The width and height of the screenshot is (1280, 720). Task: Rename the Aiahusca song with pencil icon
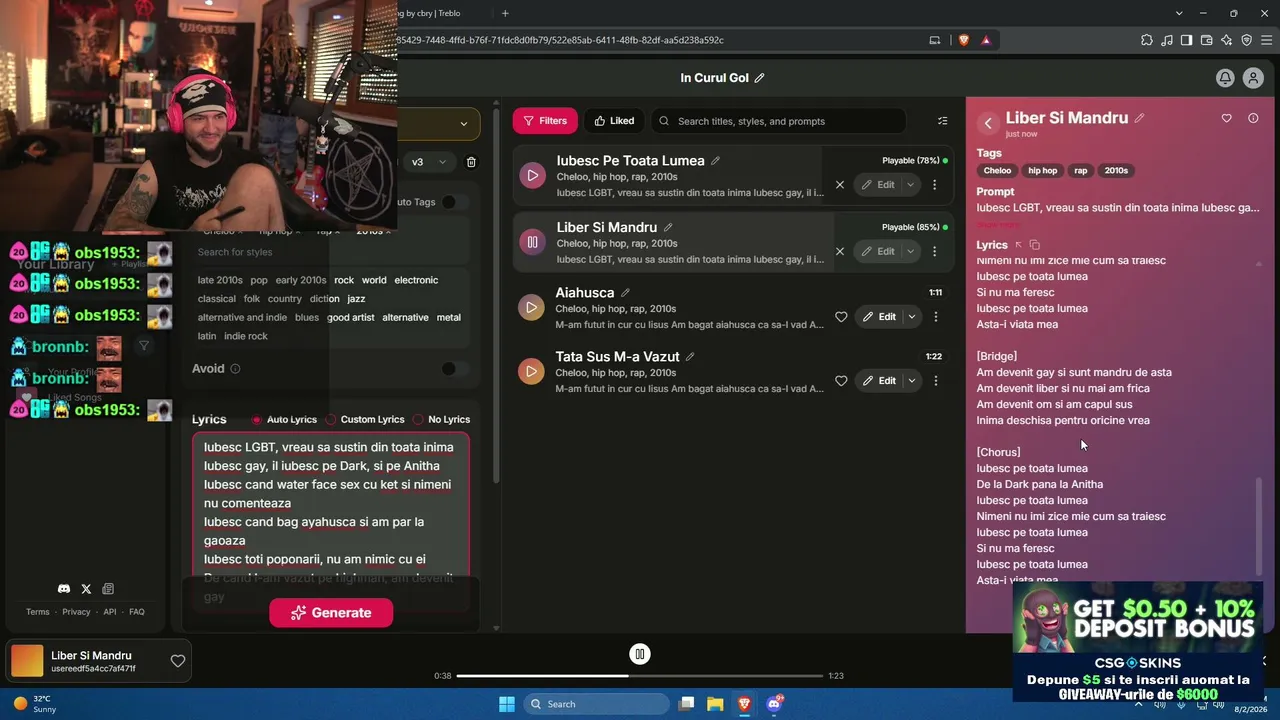point(626,293)
